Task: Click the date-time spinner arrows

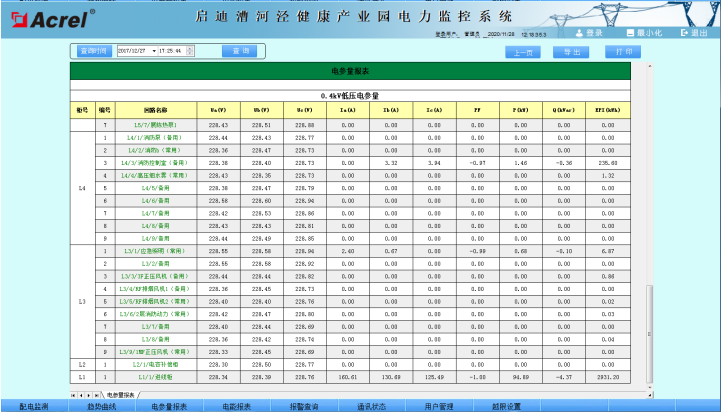Action: point(190,50)
